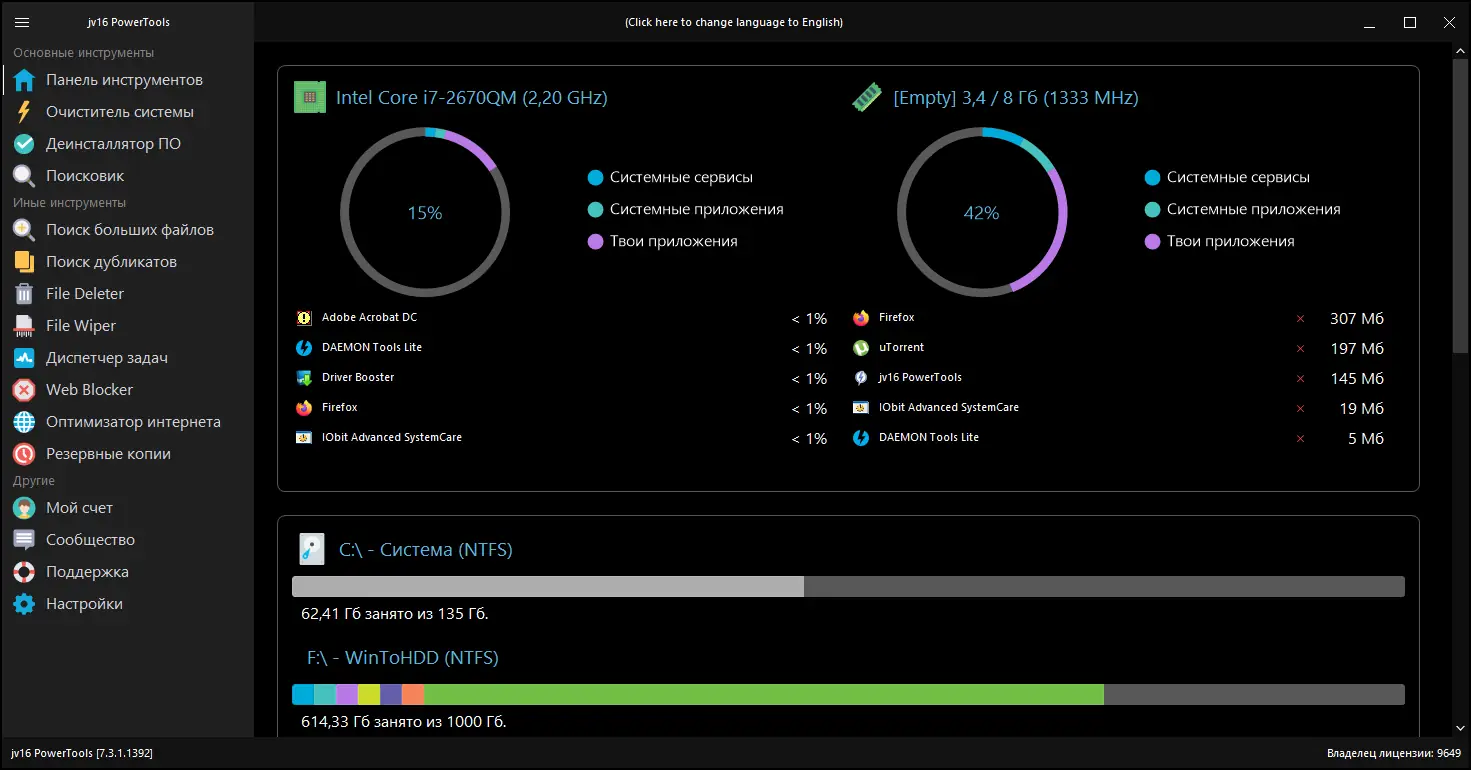Terminate jv16 PowerTools with its red X
1471x770 pixels.
pyautogui.click(x=1301, y=379)
